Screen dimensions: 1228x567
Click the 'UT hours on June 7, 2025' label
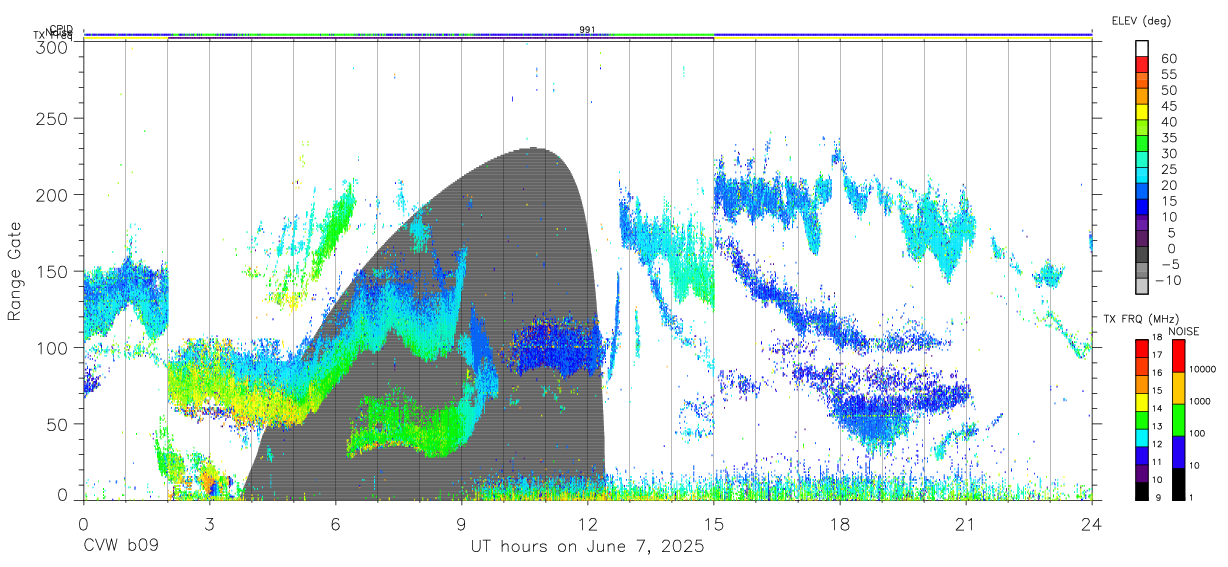point(588,547)
